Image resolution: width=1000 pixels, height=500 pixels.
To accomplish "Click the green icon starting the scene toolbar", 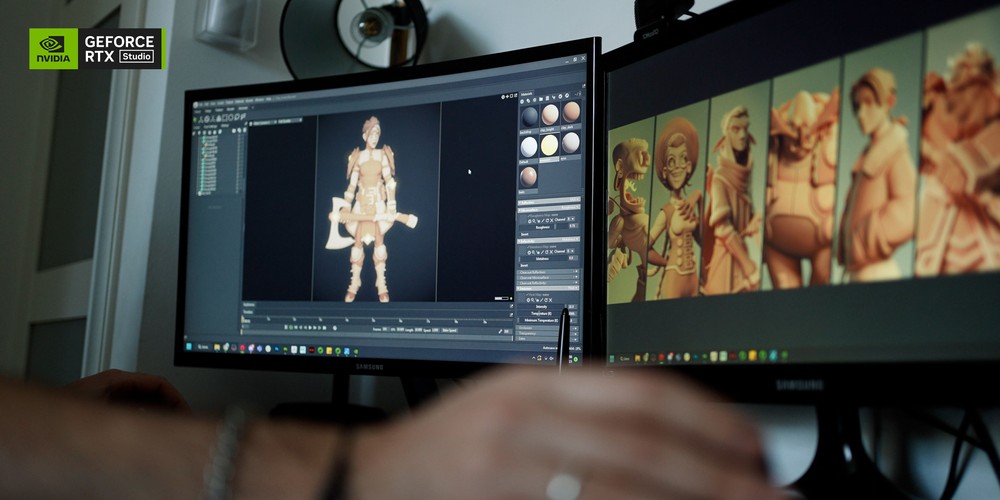I will [x=195, y=119].
